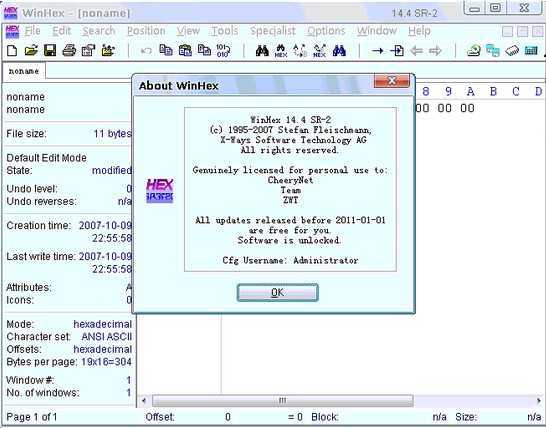
Task: Open the Options menu
Action: pos(326,31)
